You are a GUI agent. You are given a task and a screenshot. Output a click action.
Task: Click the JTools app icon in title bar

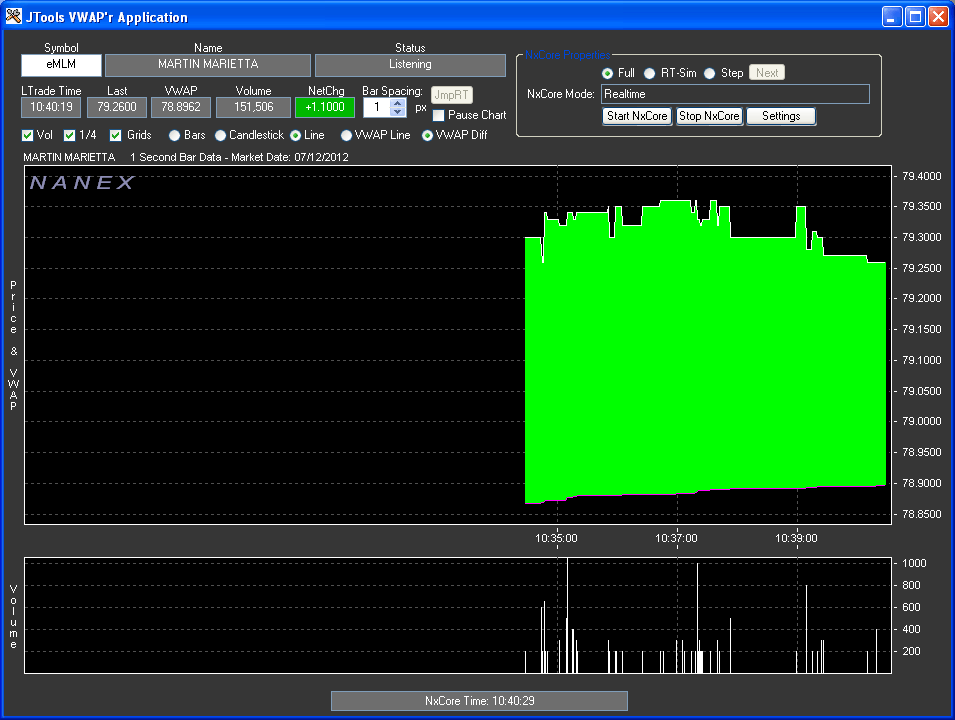13,16
